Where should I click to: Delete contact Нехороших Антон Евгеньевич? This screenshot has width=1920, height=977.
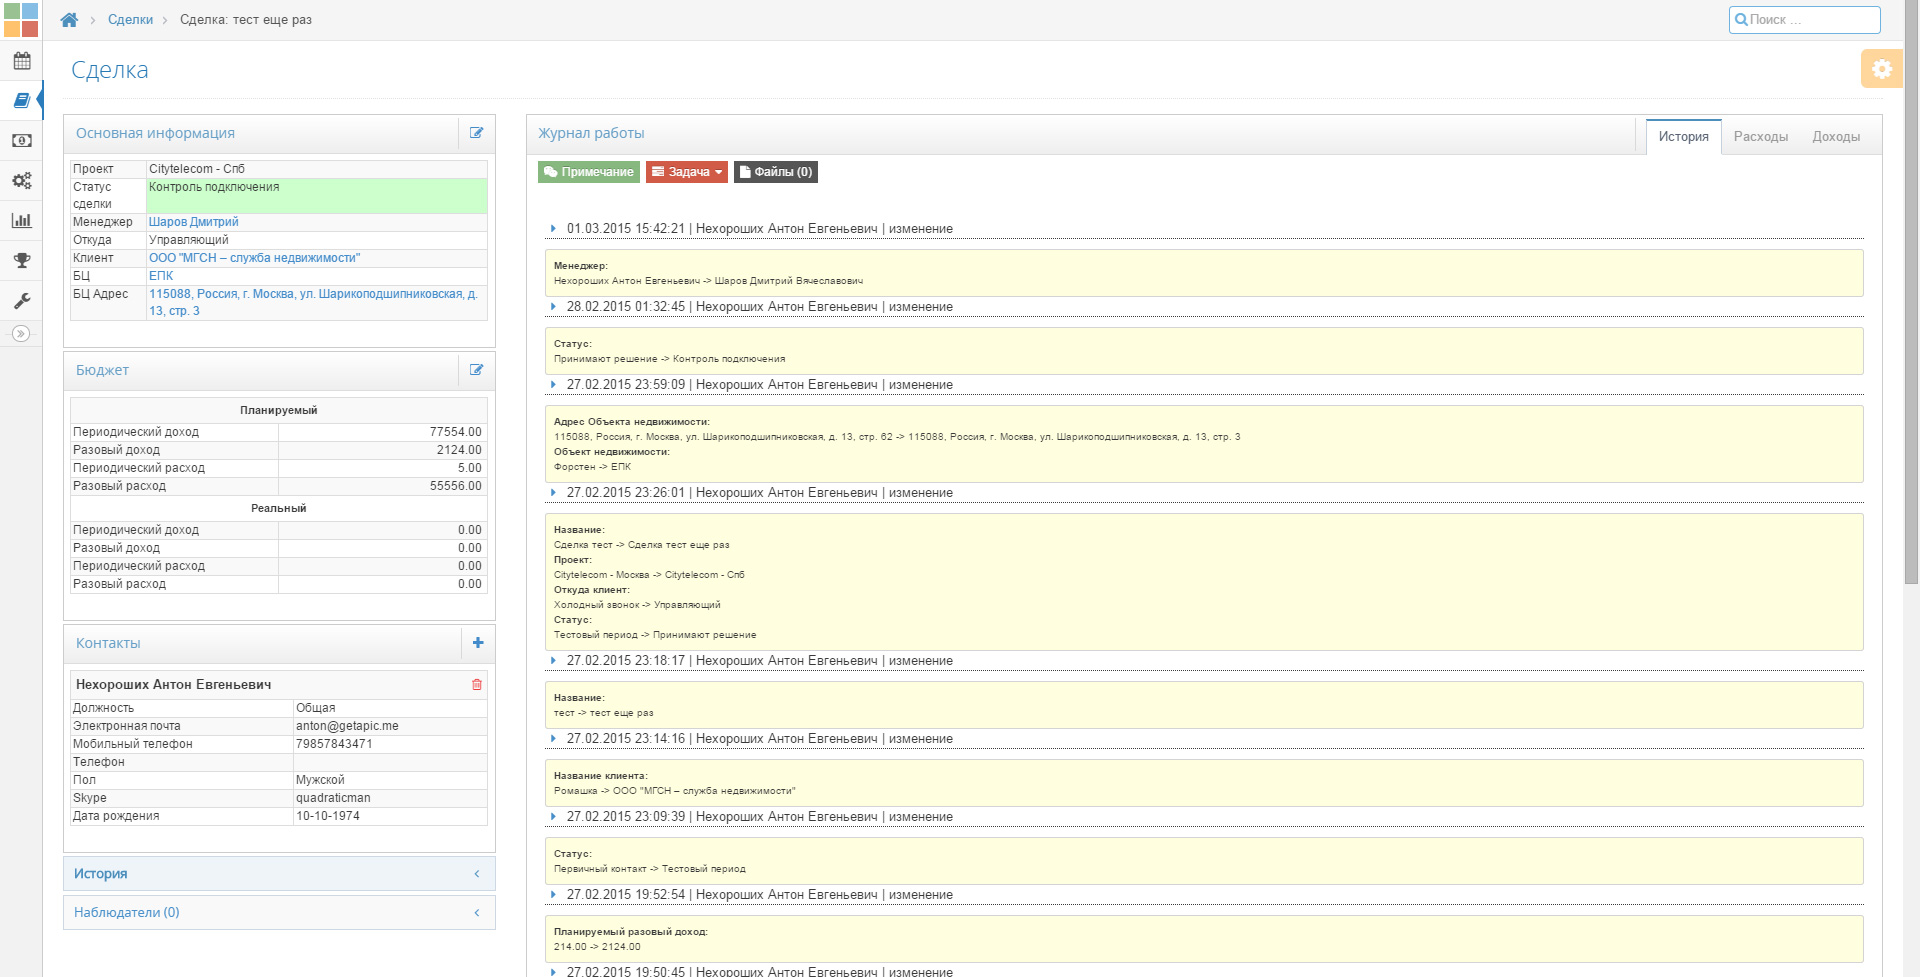point(477,685)
